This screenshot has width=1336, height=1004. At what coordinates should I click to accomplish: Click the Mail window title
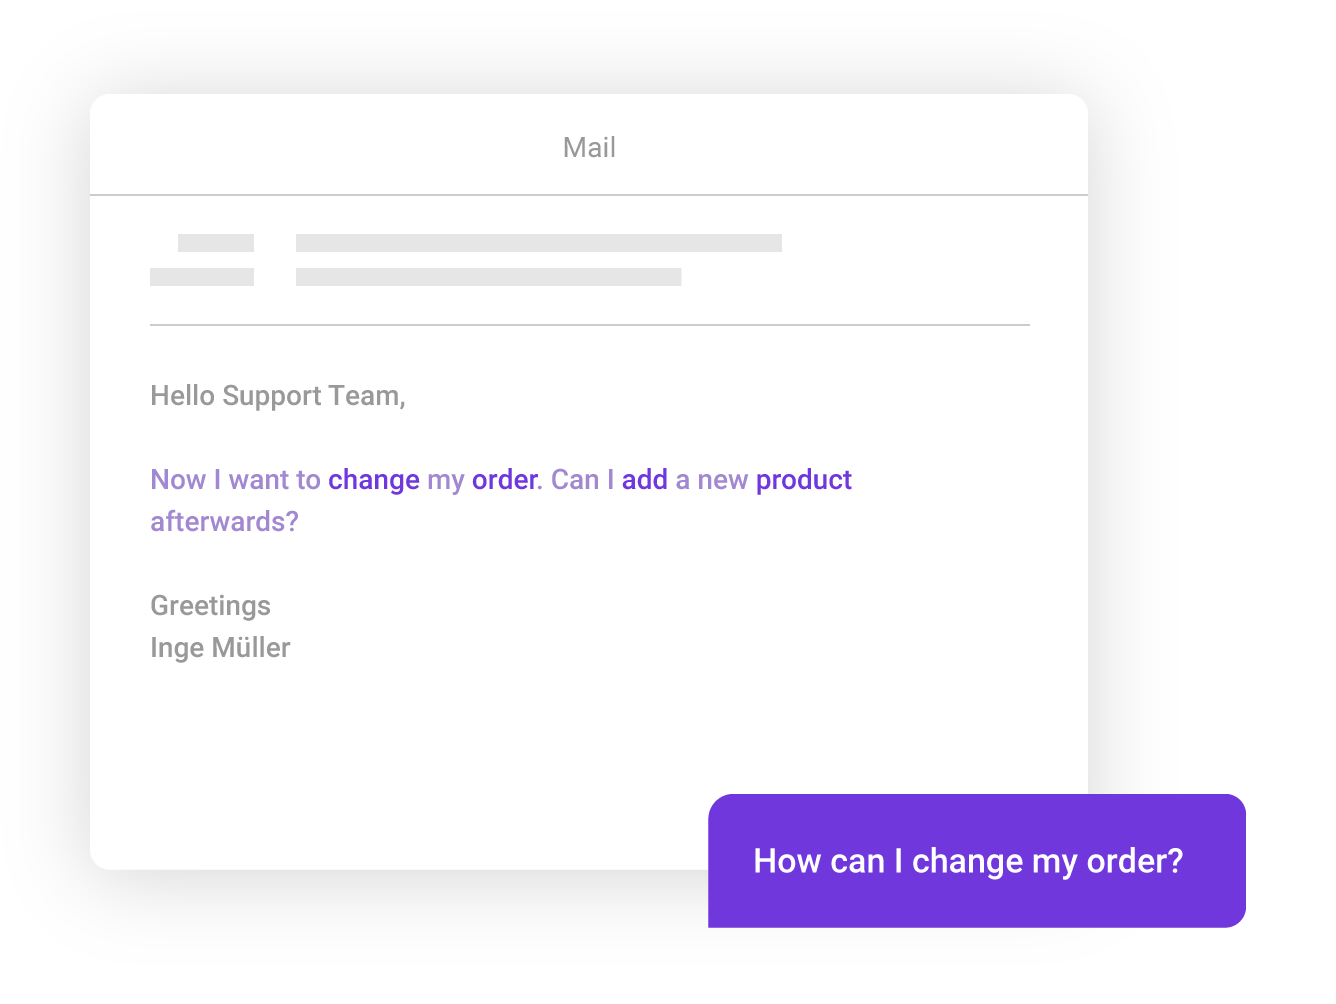tap(589, 148)
